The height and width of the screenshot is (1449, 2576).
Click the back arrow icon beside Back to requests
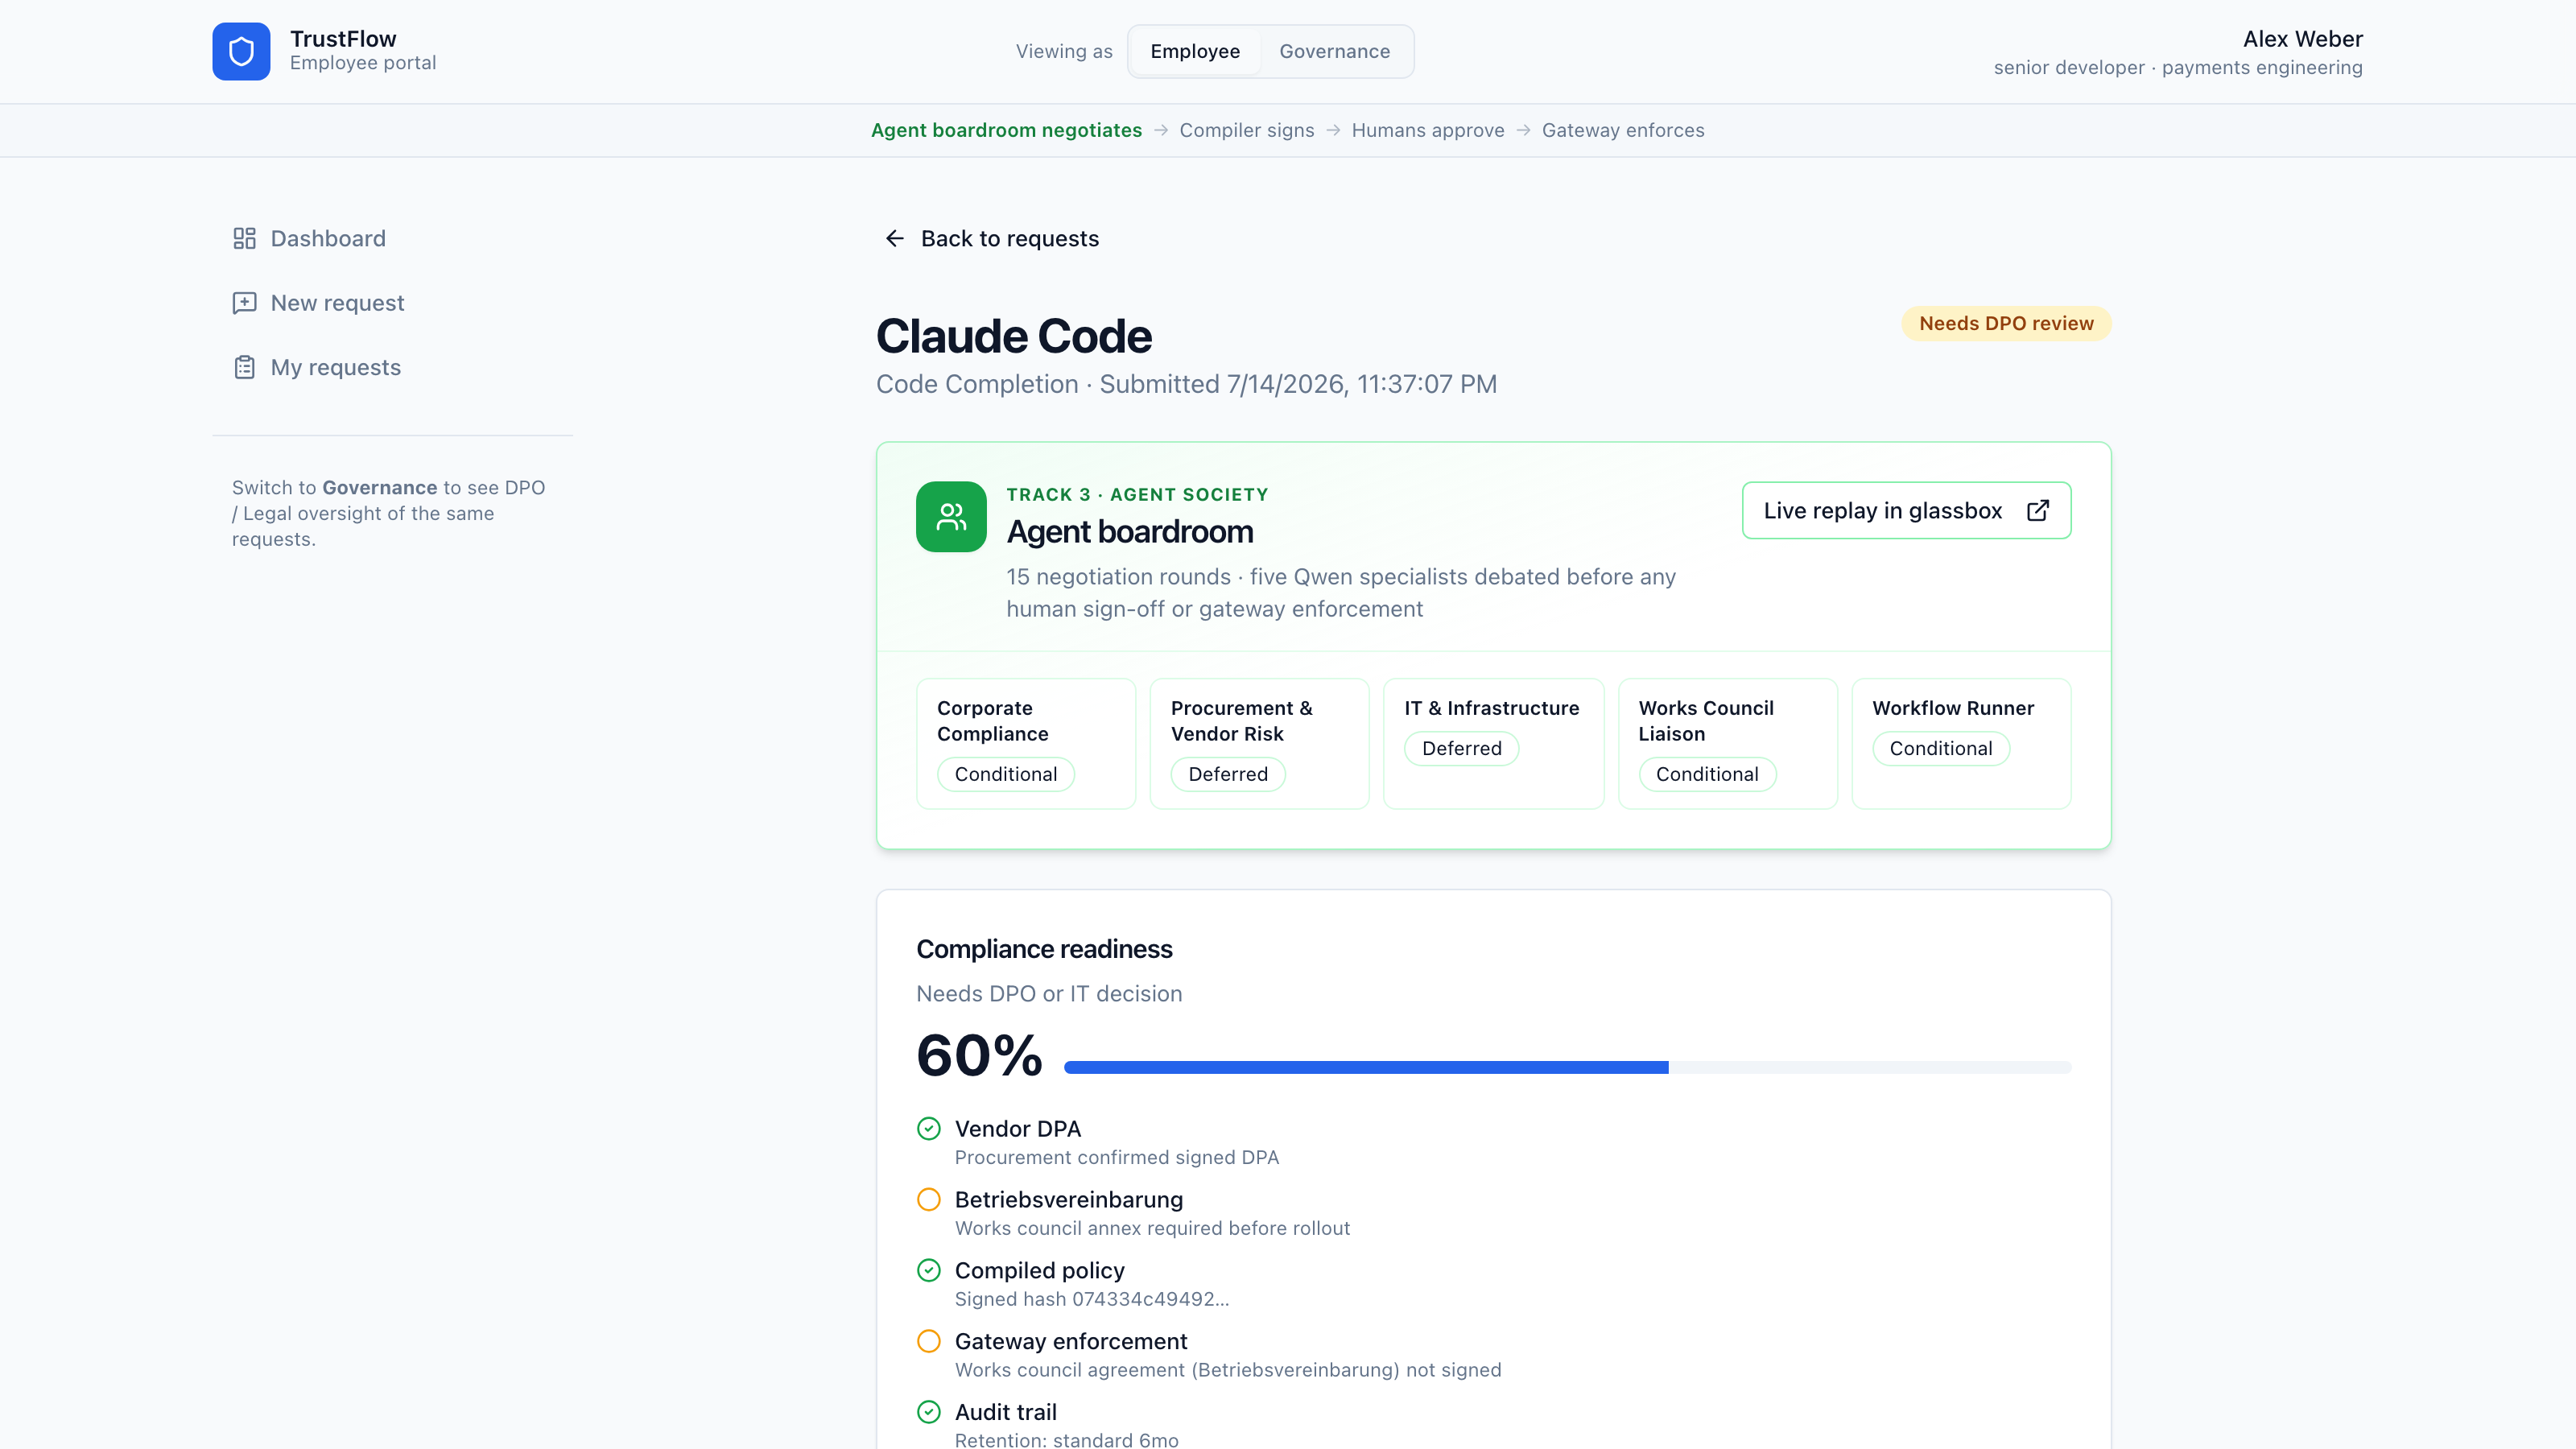(895, 238)
